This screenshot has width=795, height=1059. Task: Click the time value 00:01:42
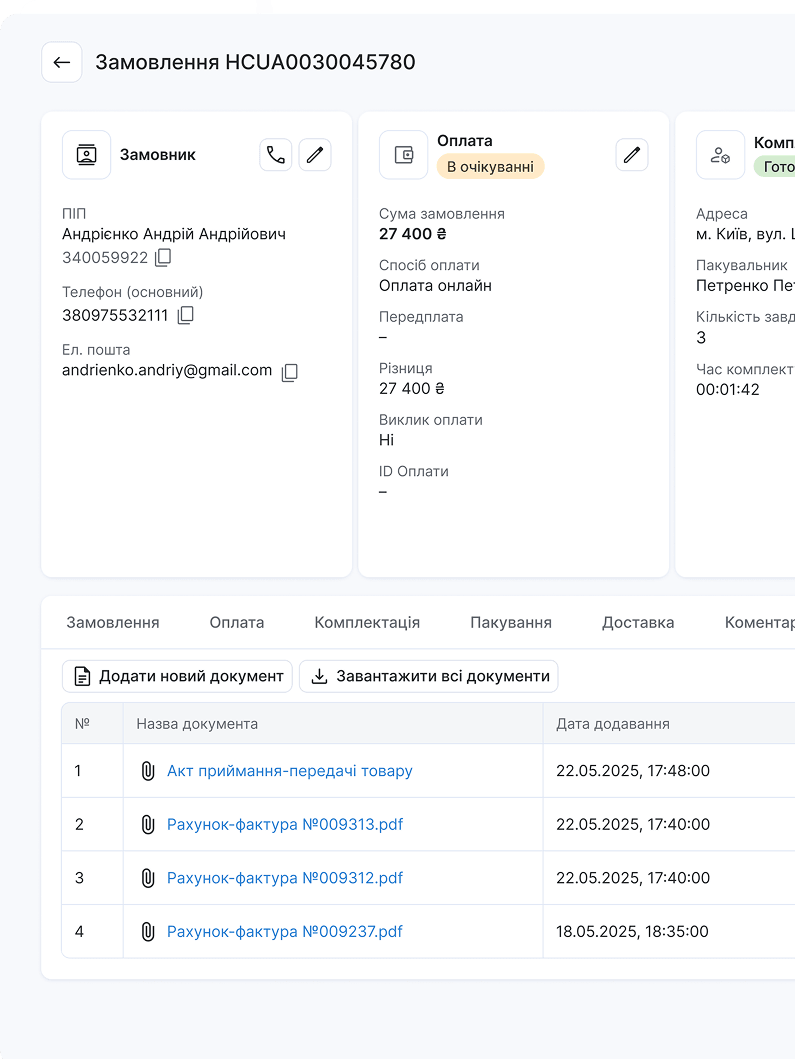727,390
